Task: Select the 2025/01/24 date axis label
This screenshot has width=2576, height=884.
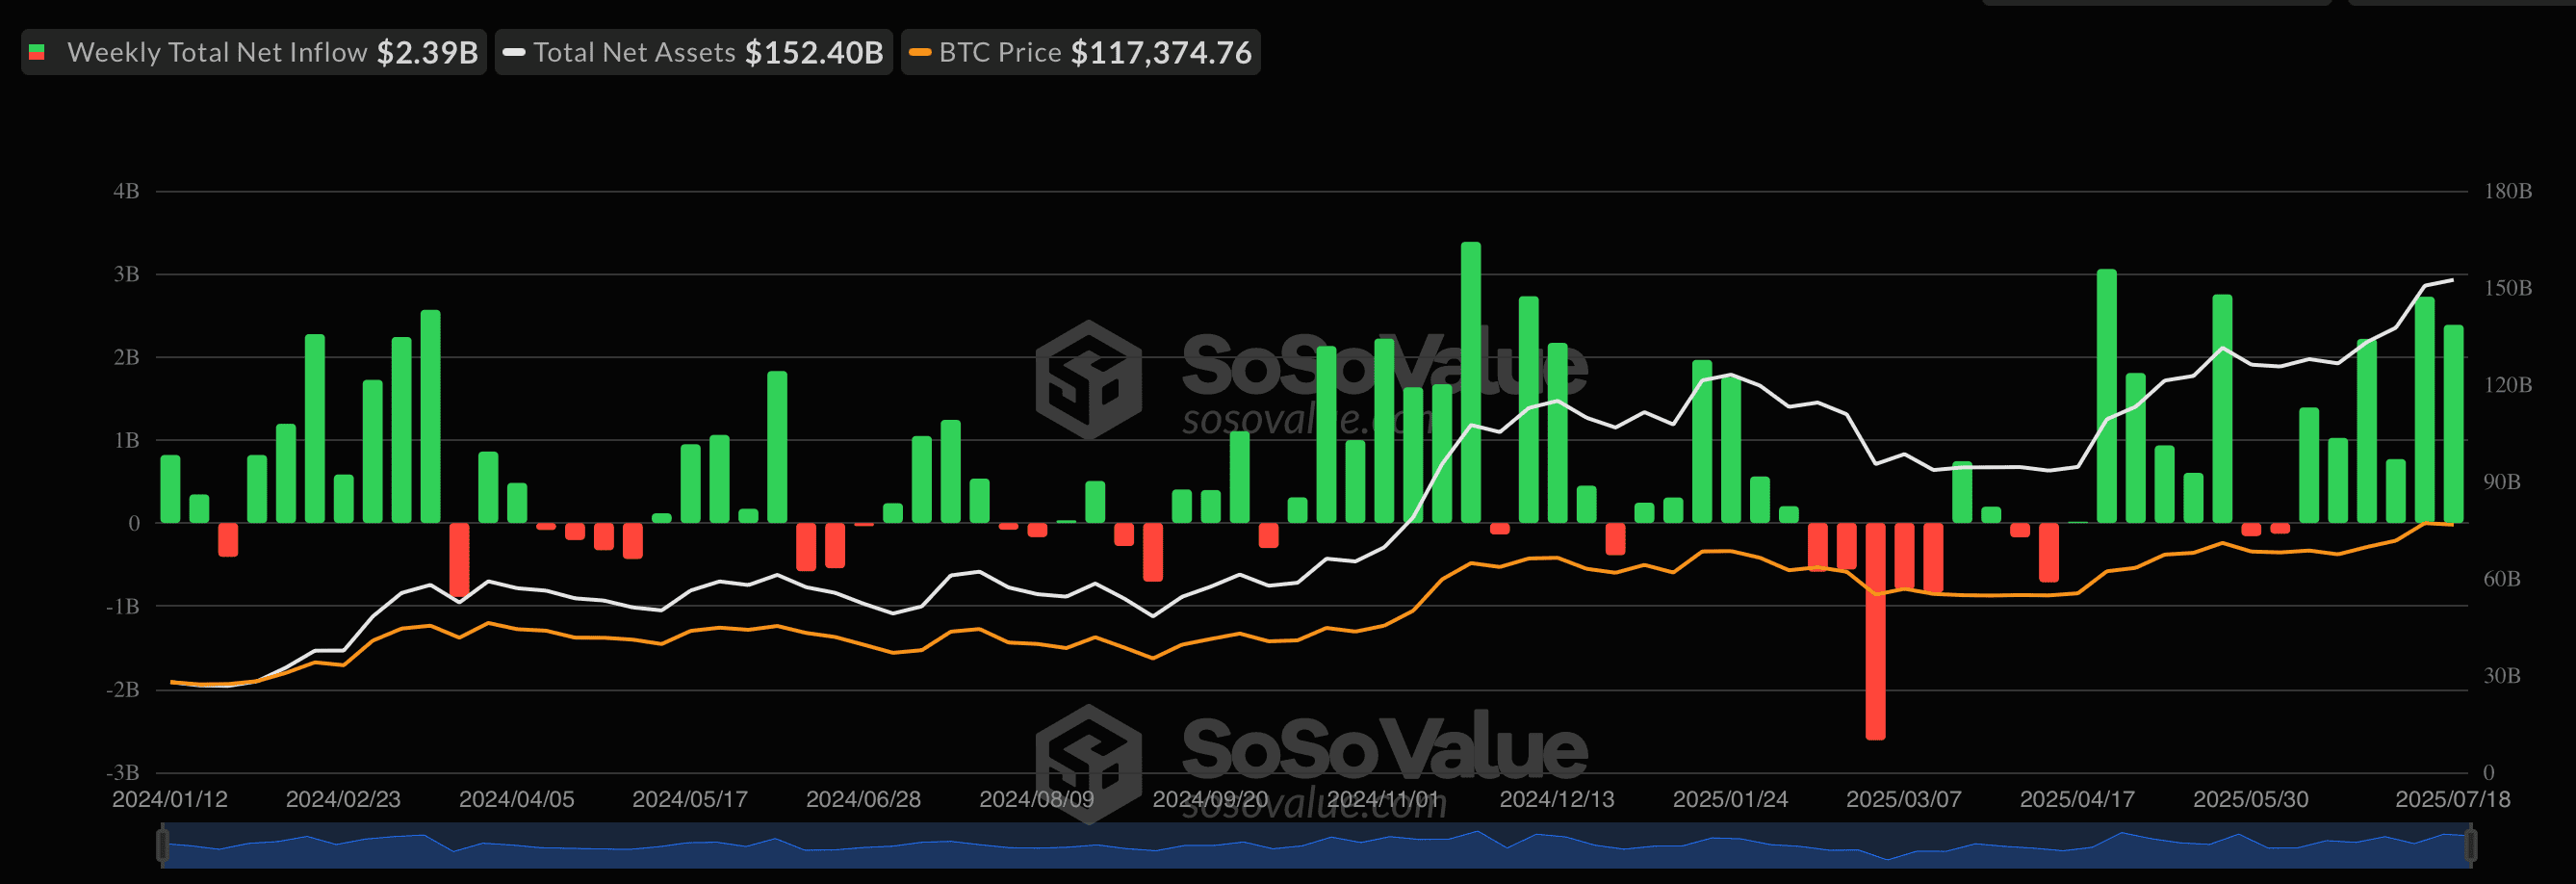Action: click(1731, 799)
